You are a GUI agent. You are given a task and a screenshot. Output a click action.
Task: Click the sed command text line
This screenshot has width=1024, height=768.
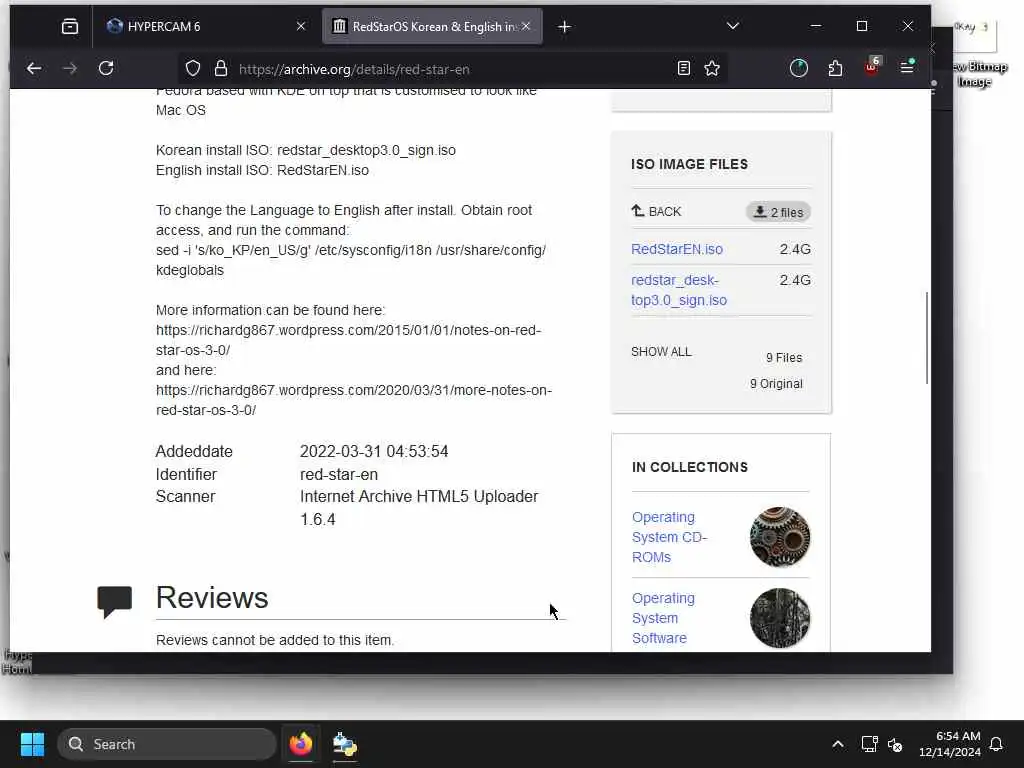pyautogui.click(x=351, y=260)
